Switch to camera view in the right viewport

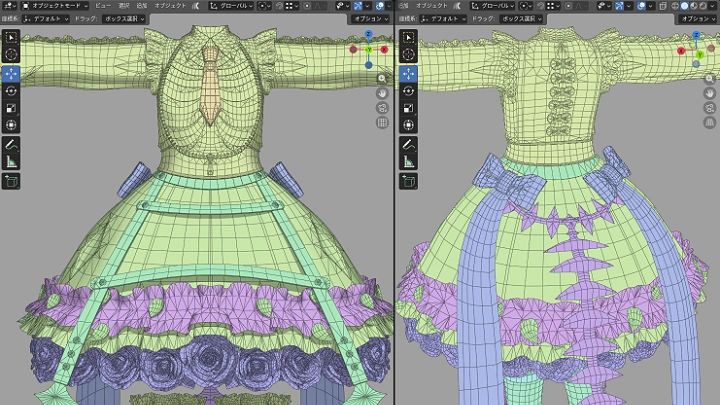tap(710, 108)
